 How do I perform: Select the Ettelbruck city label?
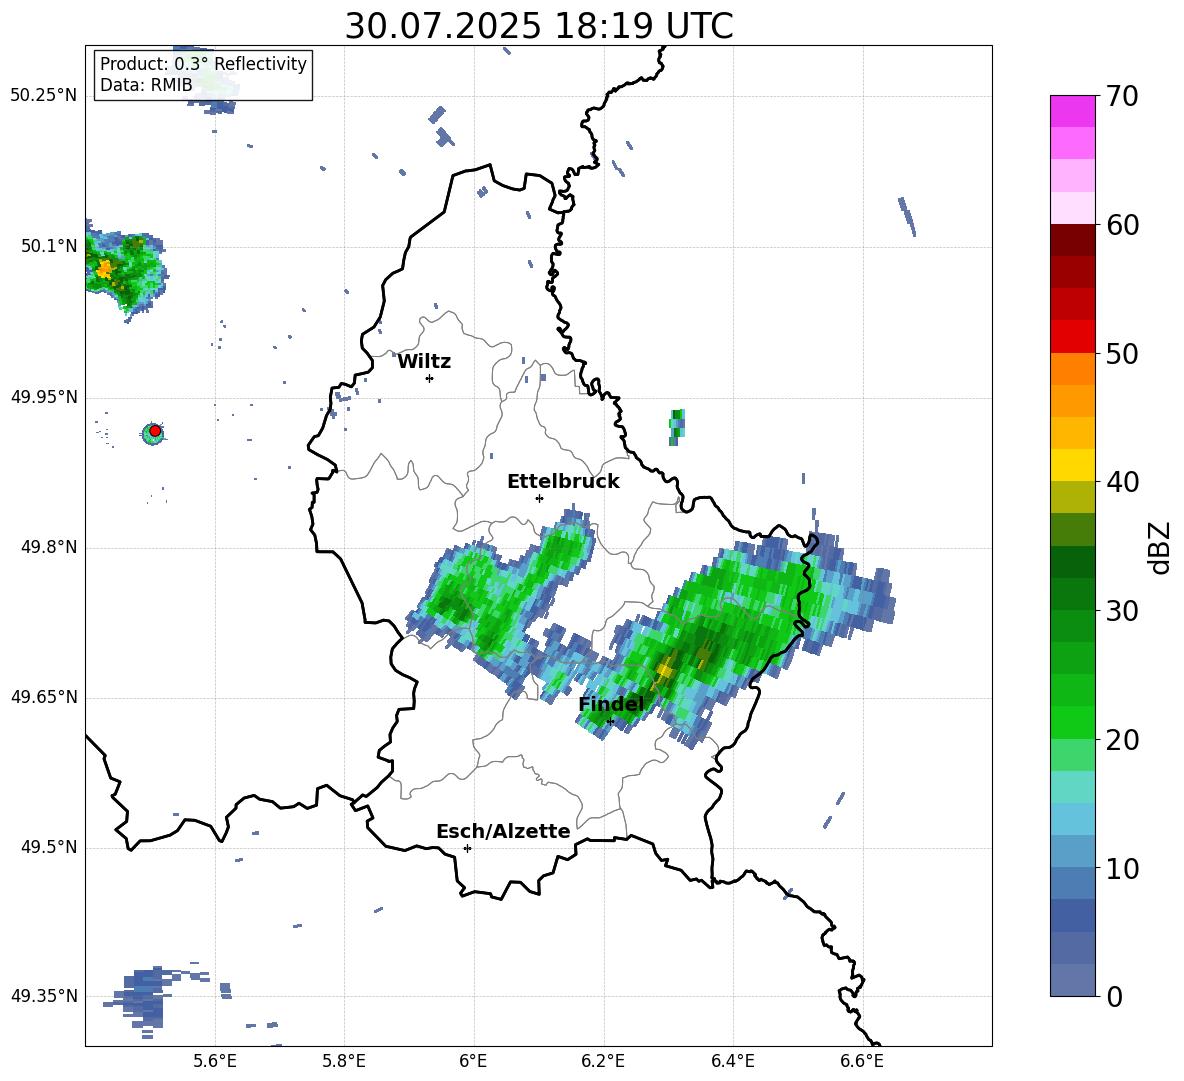[x=563, y=482]
